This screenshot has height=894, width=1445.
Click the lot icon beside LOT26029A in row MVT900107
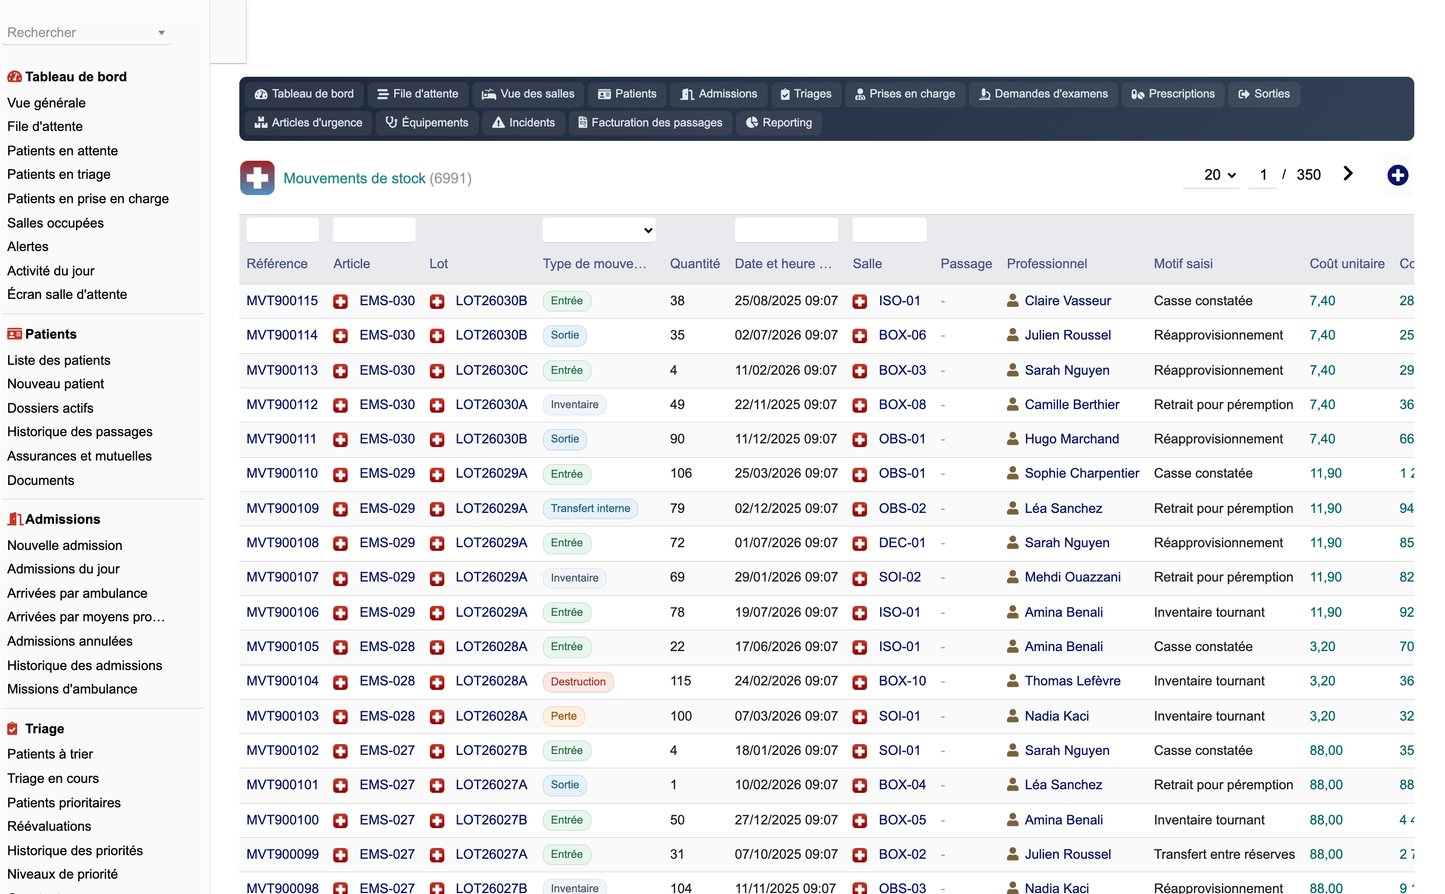[437, 578]
